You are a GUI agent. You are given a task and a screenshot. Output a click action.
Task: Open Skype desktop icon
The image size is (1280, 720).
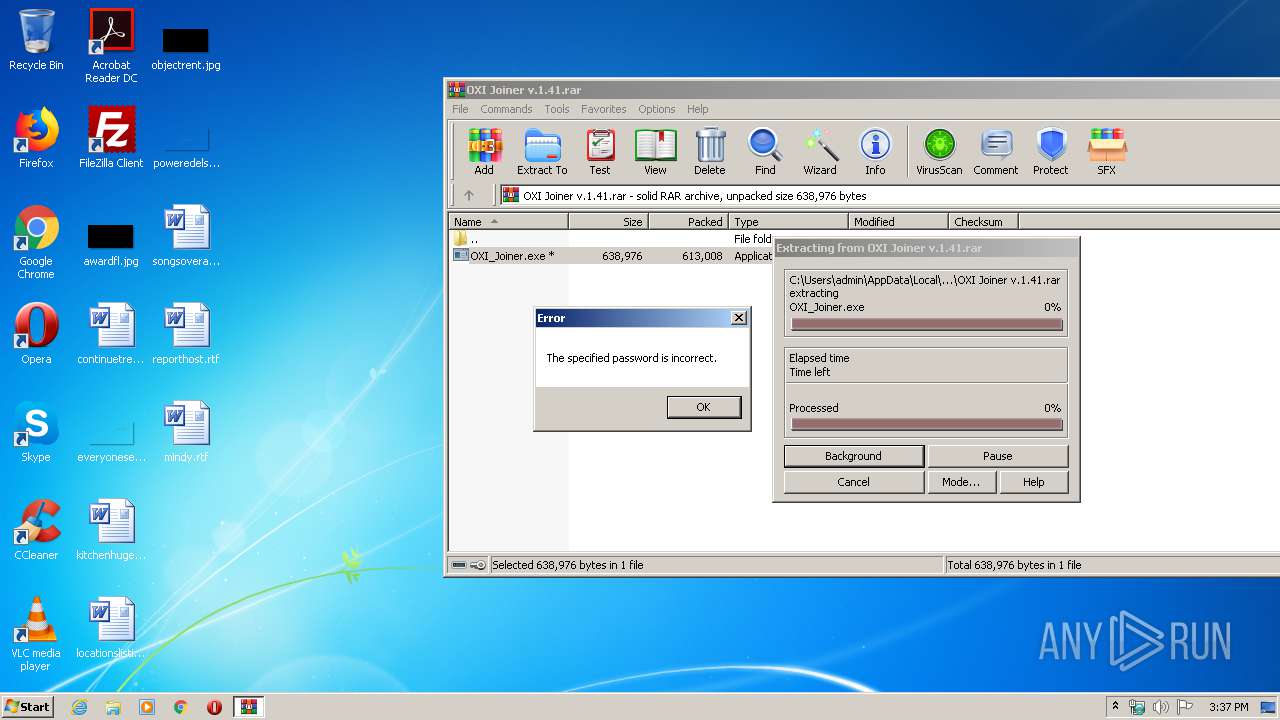36,431
